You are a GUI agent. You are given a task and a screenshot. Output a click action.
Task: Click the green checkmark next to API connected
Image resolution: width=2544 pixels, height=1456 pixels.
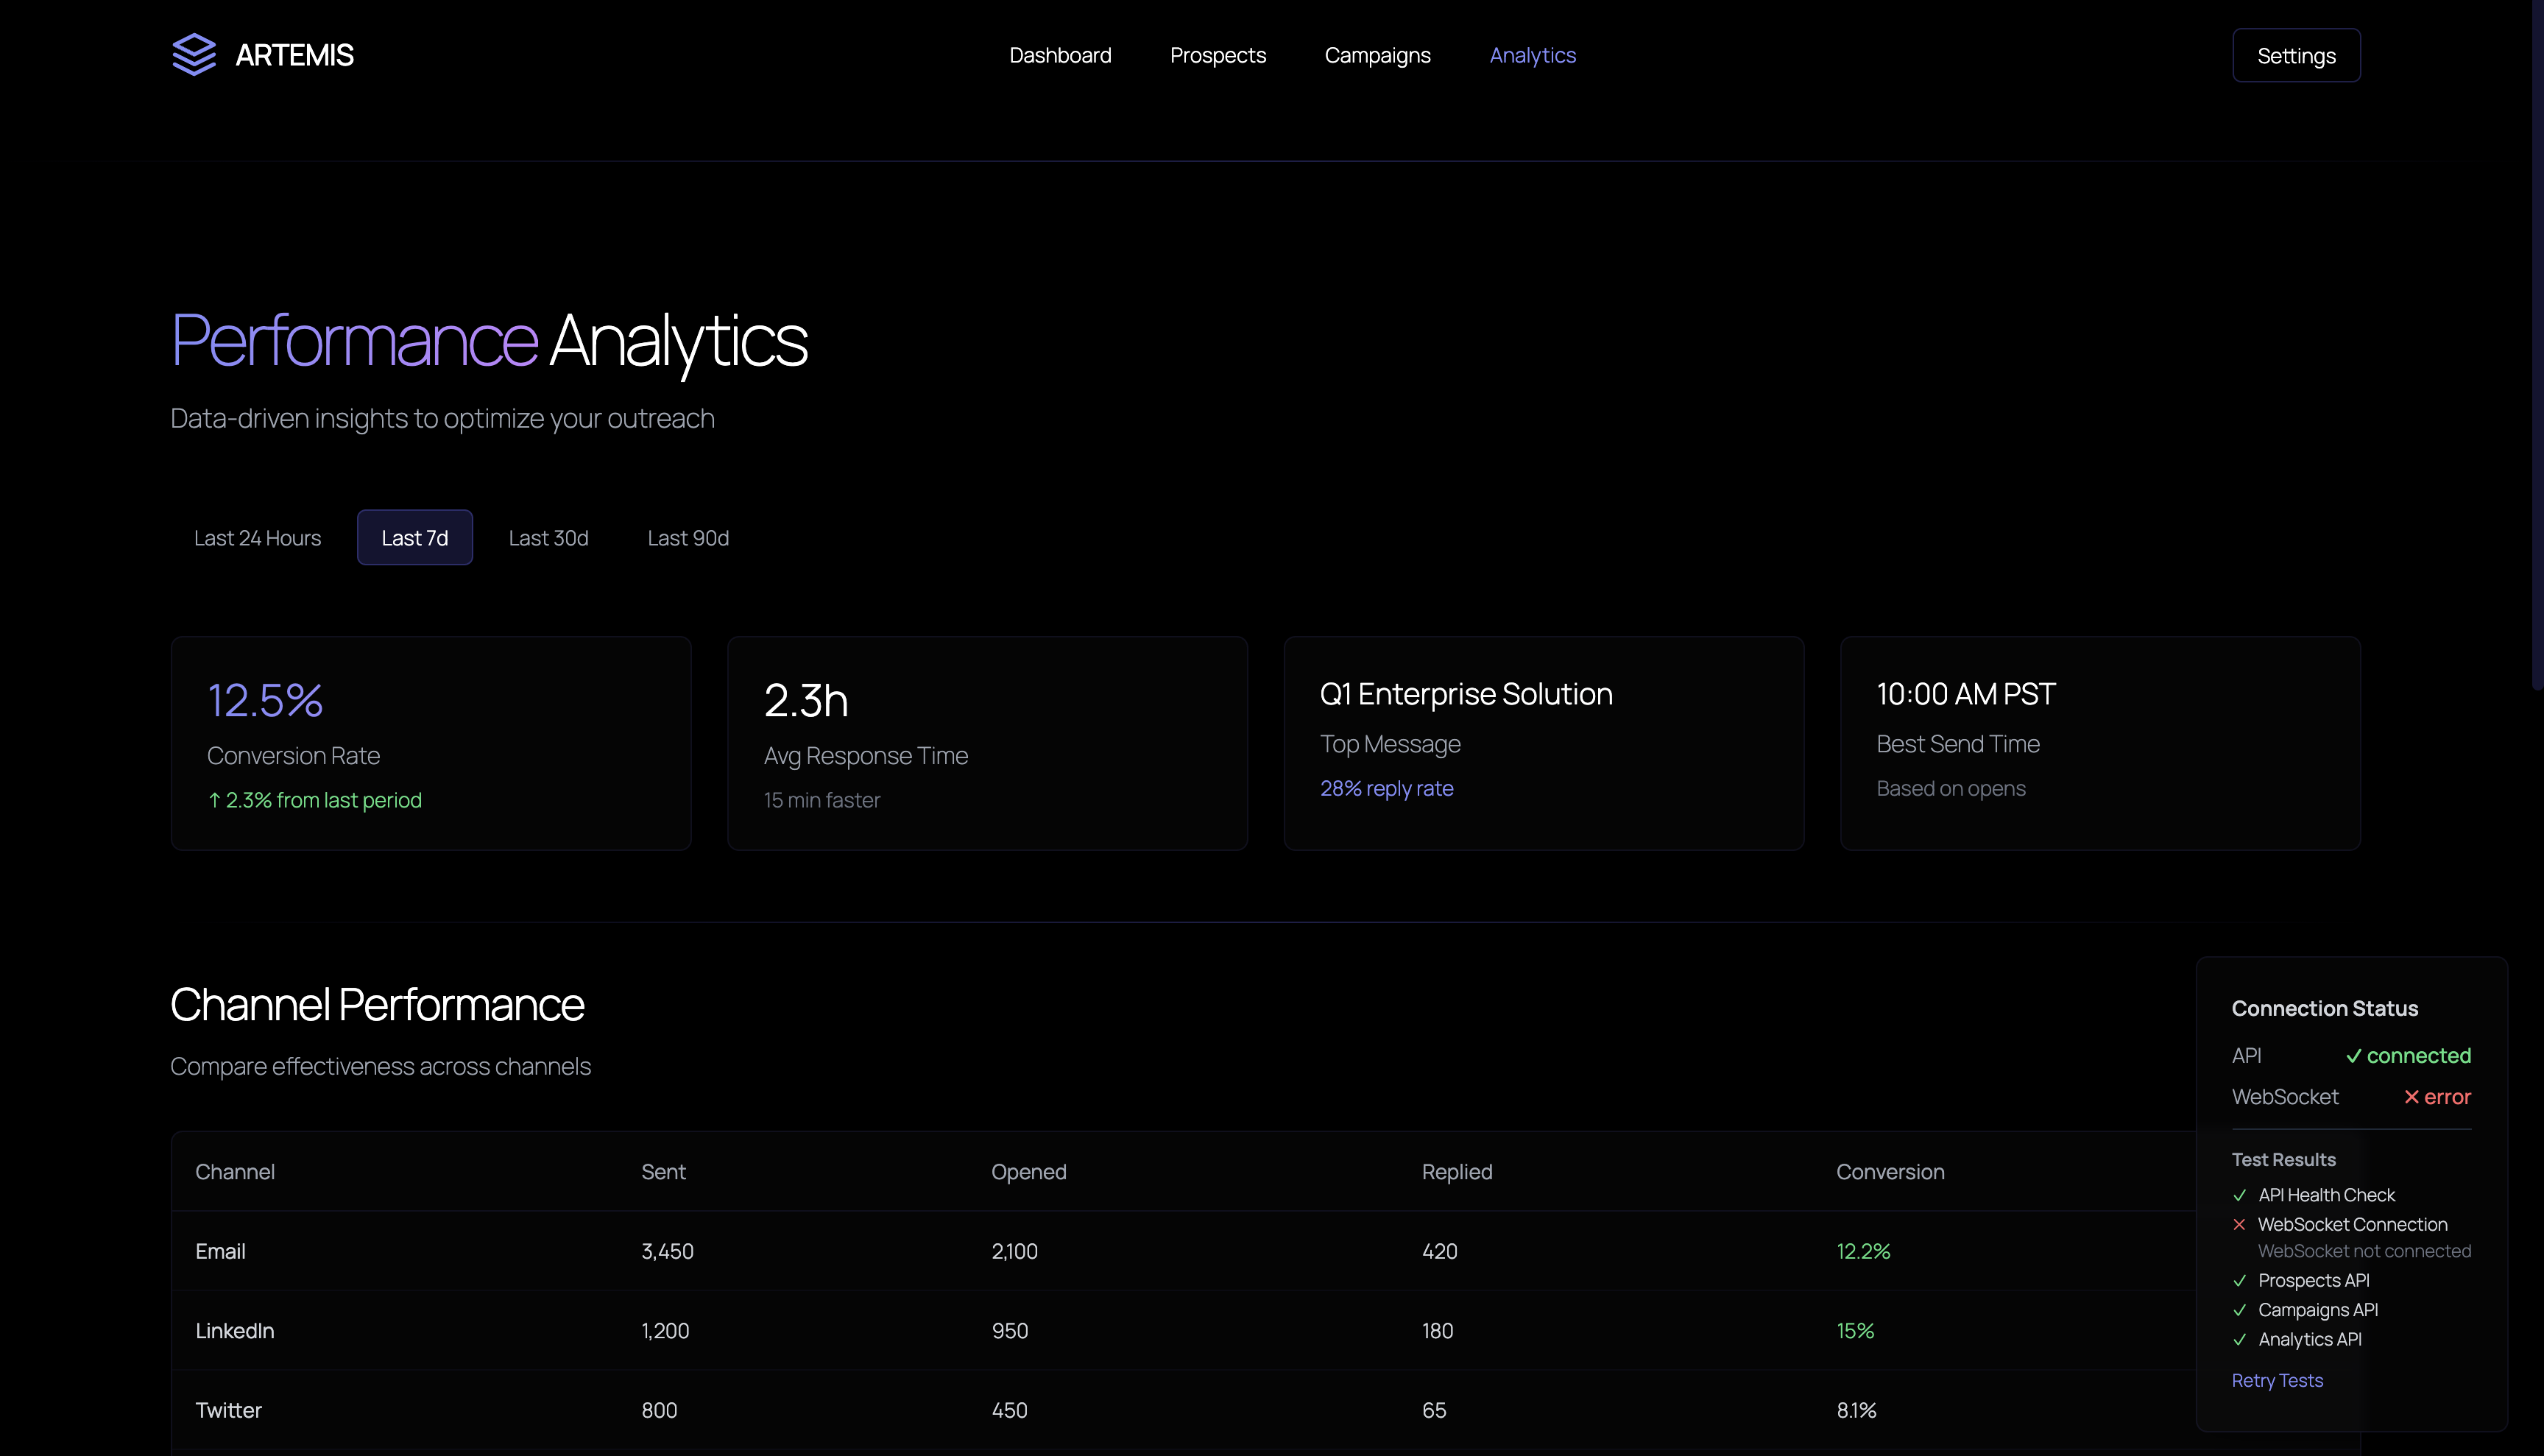coord(2353,1056)
